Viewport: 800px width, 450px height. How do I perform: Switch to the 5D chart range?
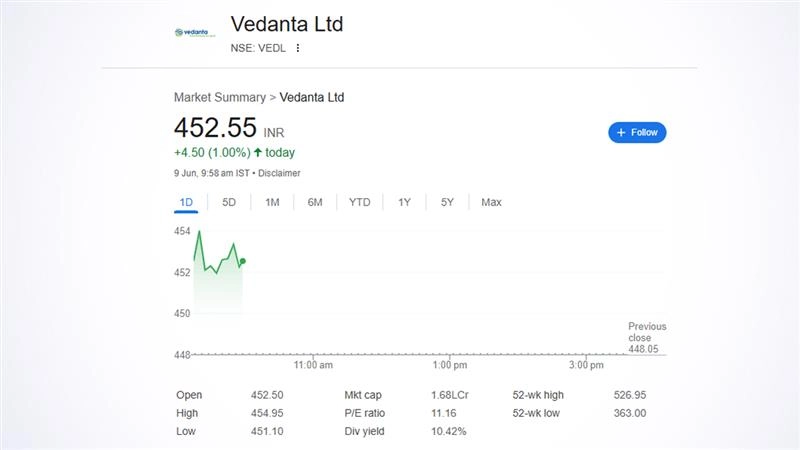pyautogui.click(x=229, y=202)
